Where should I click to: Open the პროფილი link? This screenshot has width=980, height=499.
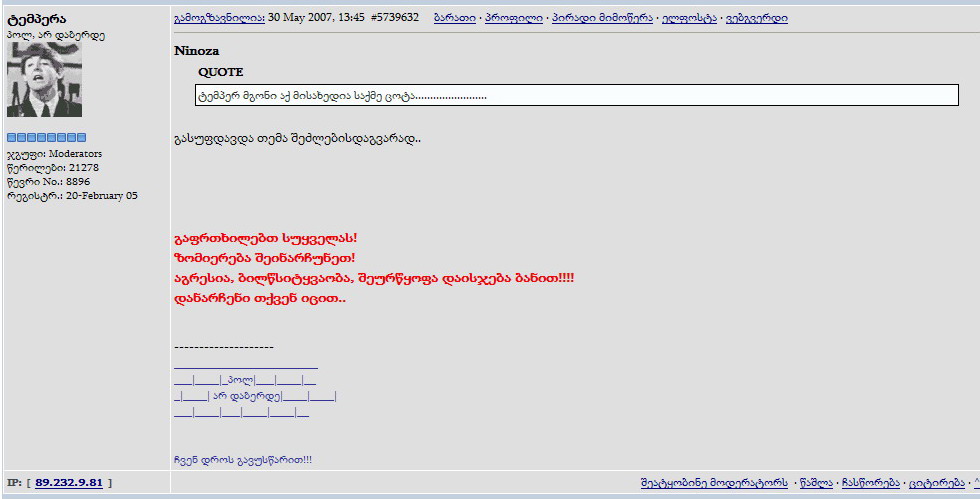click(x=514, y=18)
